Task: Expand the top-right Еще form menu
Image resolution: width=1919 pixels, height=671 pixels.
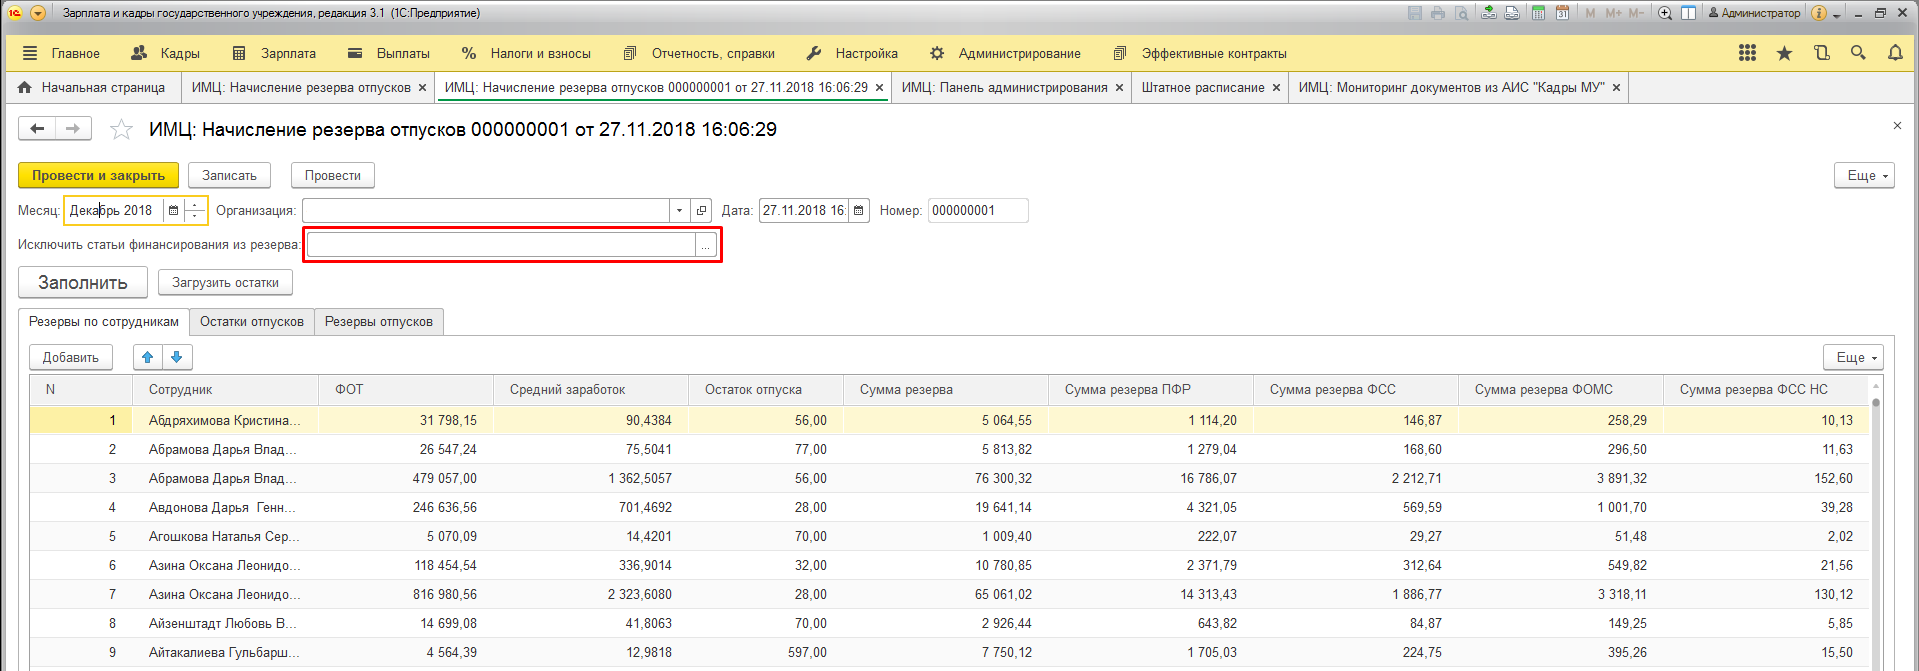Action: pyautogui.click(x=1864, y=175)
